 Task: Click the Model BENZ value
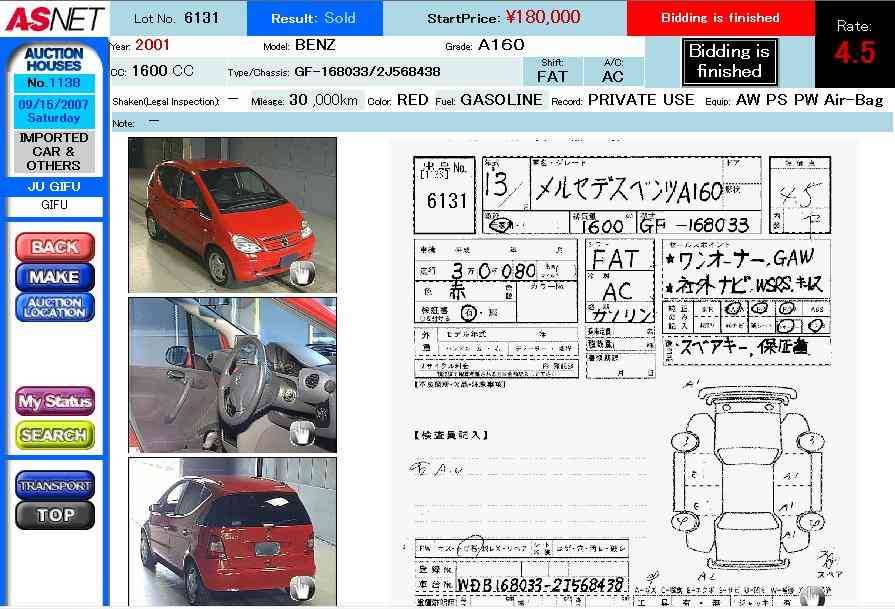pos(316,45)
